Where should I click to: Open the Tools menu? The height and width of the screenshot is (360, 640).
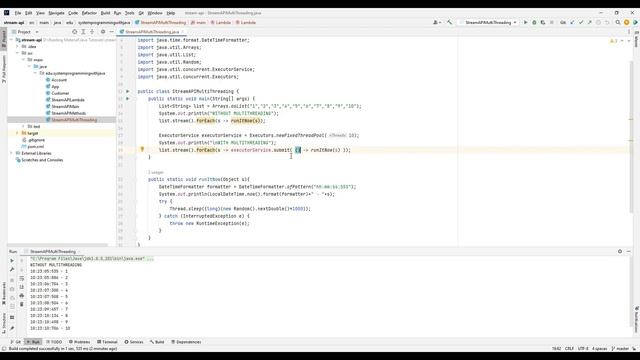point(129,13)
